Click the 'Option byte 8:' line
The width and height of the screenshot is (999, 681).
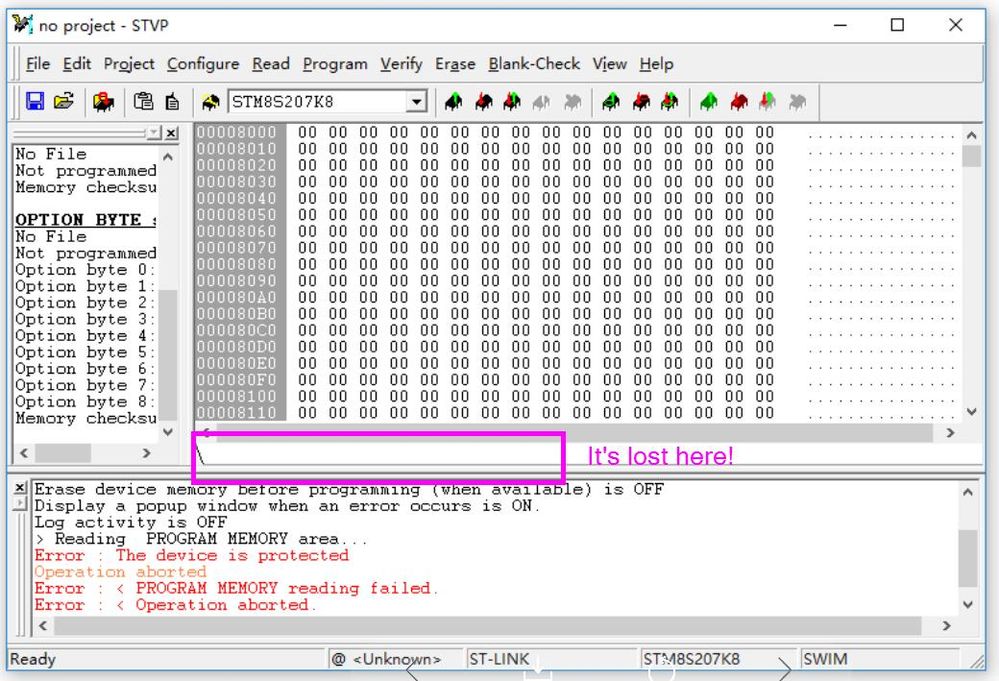pyautogui.click(x=85, y=402)
